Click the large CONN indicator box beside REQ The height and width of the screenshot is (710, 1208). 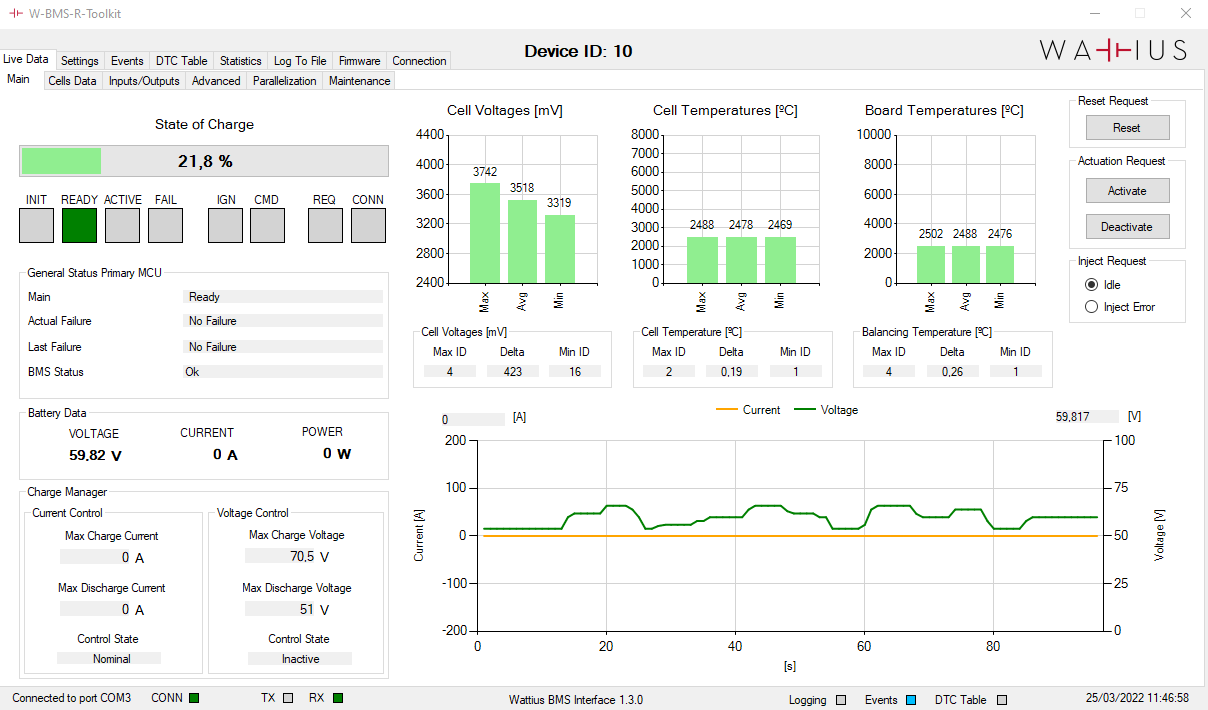tap(368, 226)
